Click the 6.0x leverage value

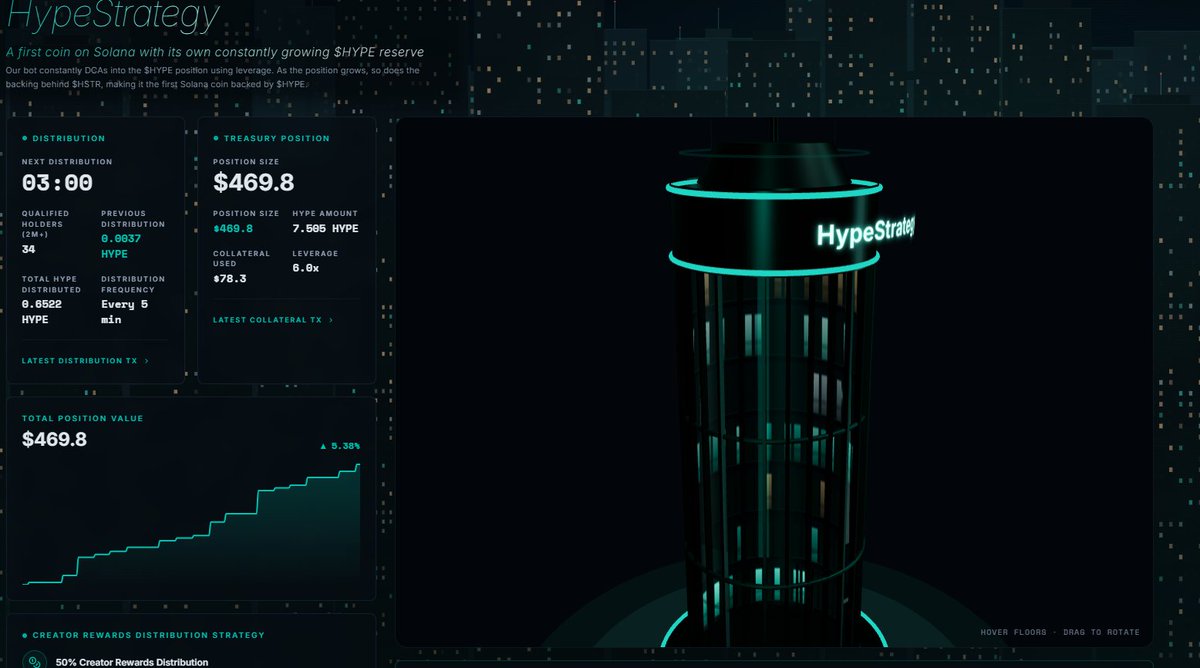[x=305, y=268]
